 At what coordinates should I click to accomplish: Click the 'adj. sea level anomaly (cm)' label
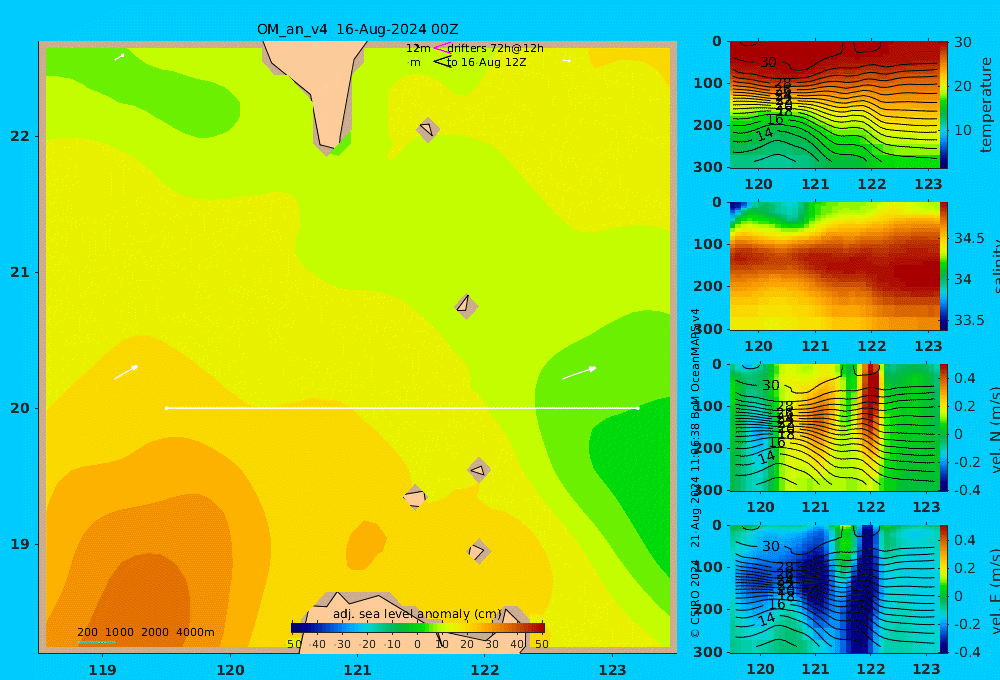pos(417,614)
